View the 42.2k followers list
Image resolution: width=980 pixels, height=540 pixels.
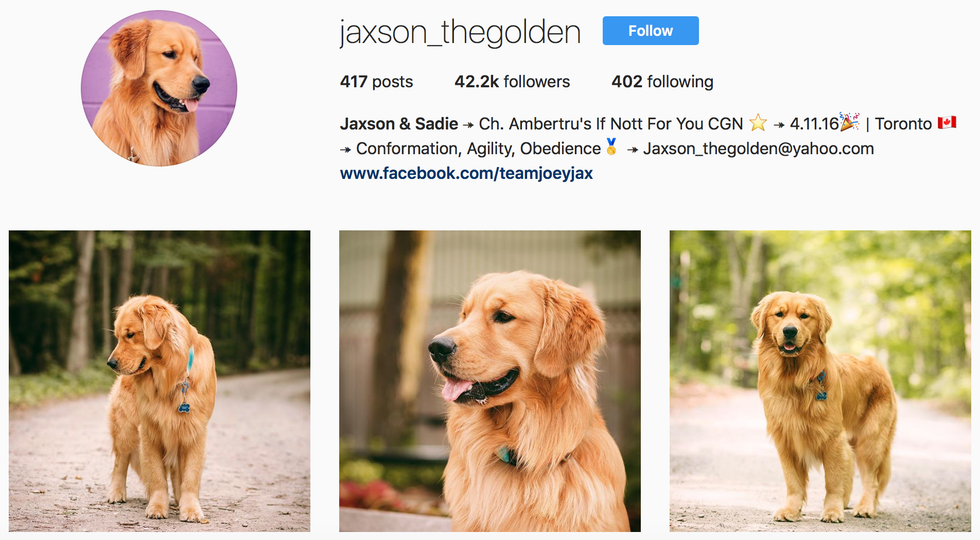pyautogui.click(x=512, y=81)
